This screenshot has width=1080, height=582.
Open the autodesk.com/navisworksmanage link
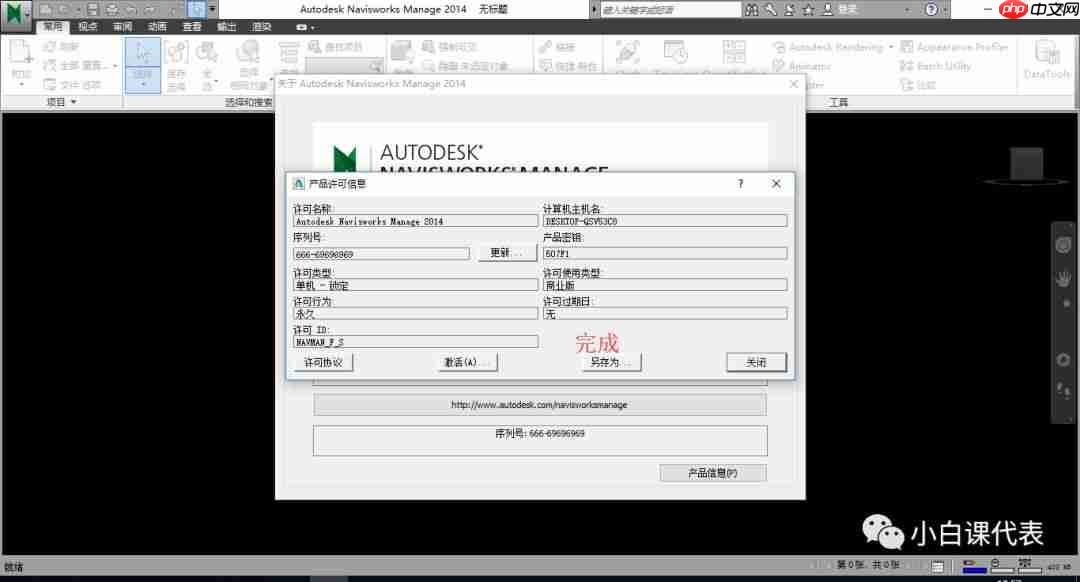tap(539, 405)
